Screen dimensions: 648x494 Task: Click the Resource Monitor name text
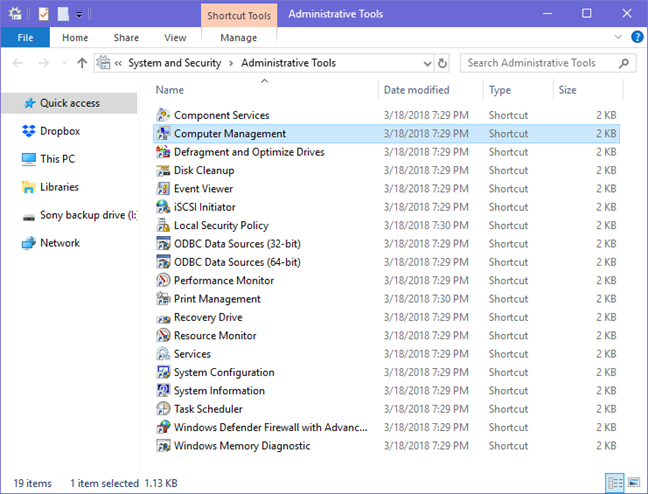click(215, 335)
